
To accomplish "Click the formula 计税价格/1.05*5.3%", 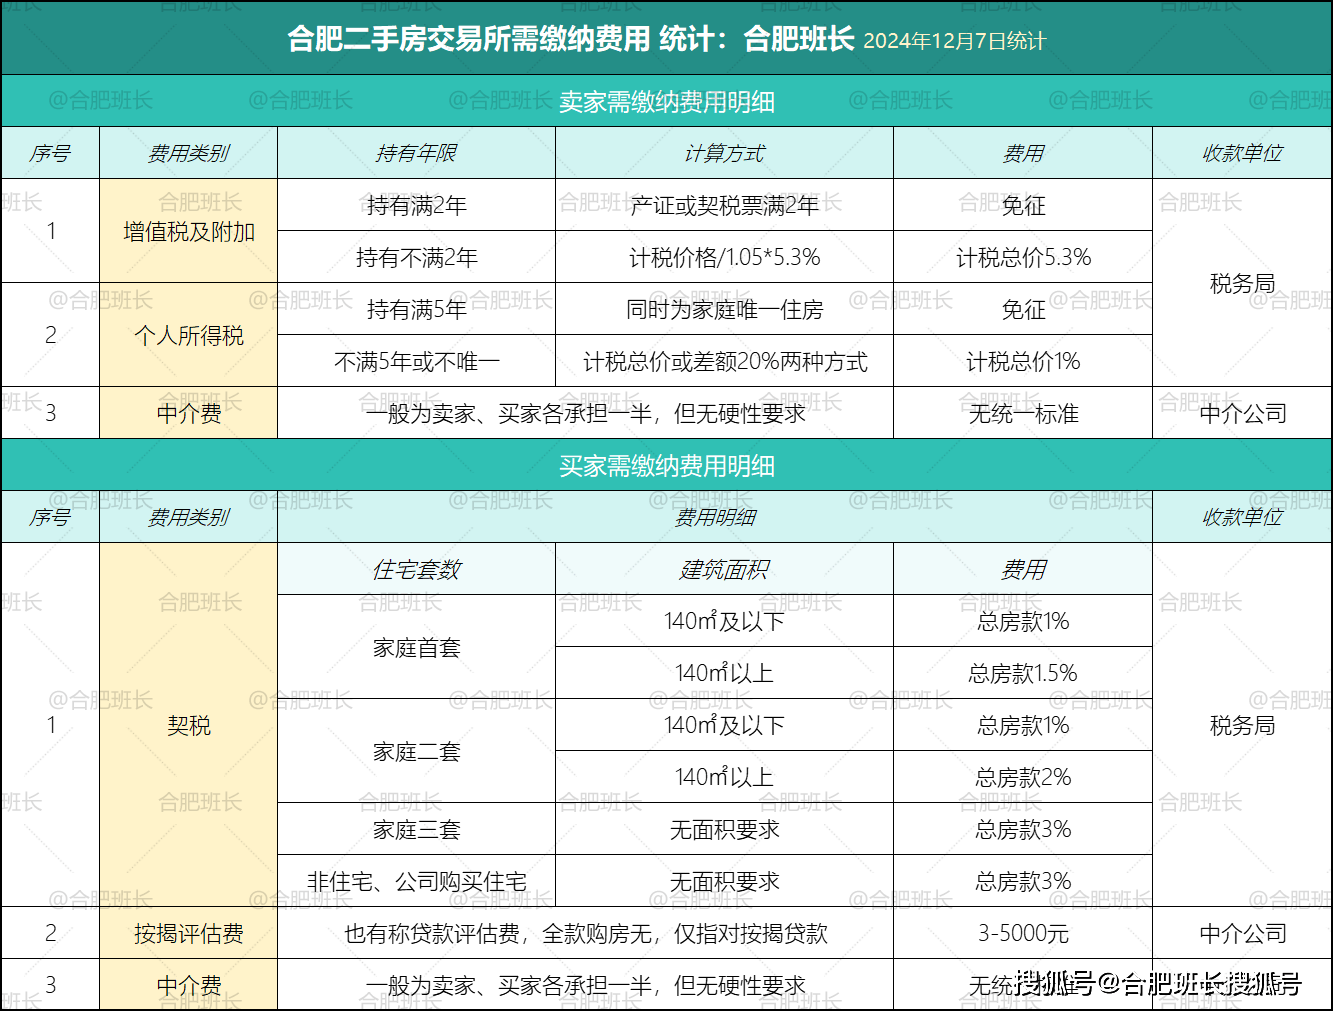I will [x=724, y=257].
